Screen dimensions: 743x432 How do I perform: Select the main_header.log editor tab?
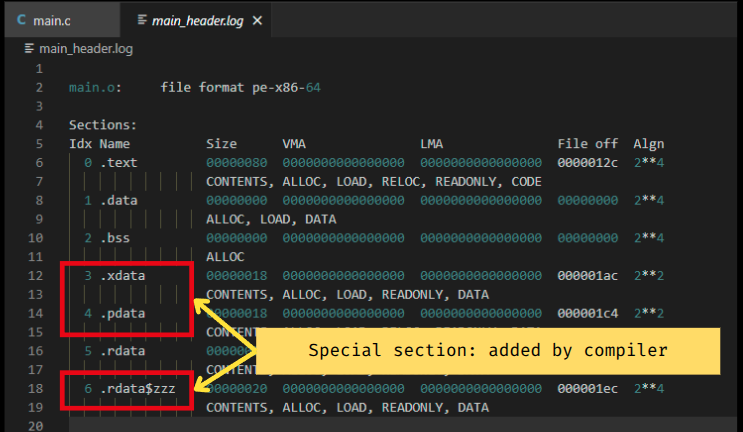tap(196, 19)
